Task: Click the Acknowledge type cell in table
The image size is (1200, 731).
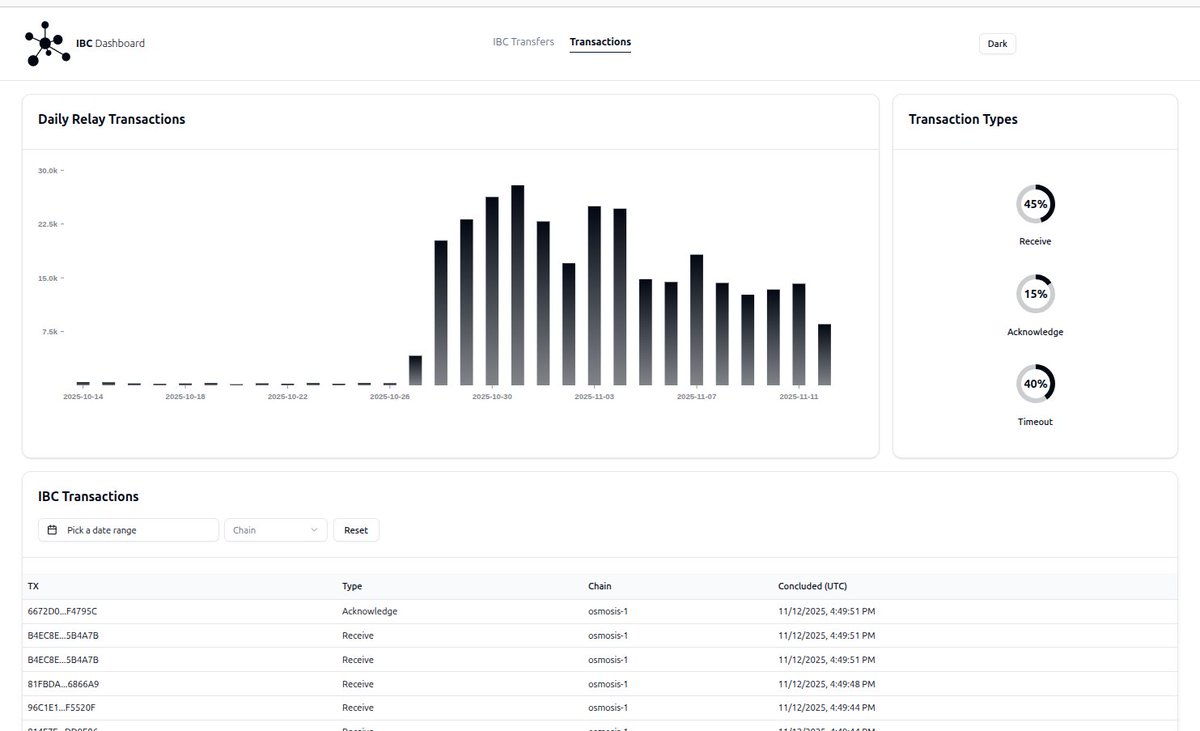Action: click(x=369, y=611)
